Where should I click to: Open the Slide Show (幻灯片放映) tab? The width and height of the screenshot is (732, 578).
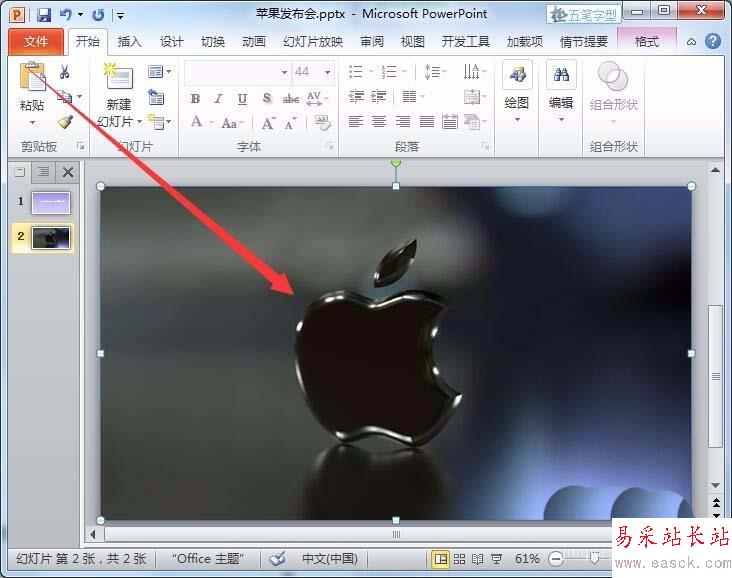tap(313, 42)
